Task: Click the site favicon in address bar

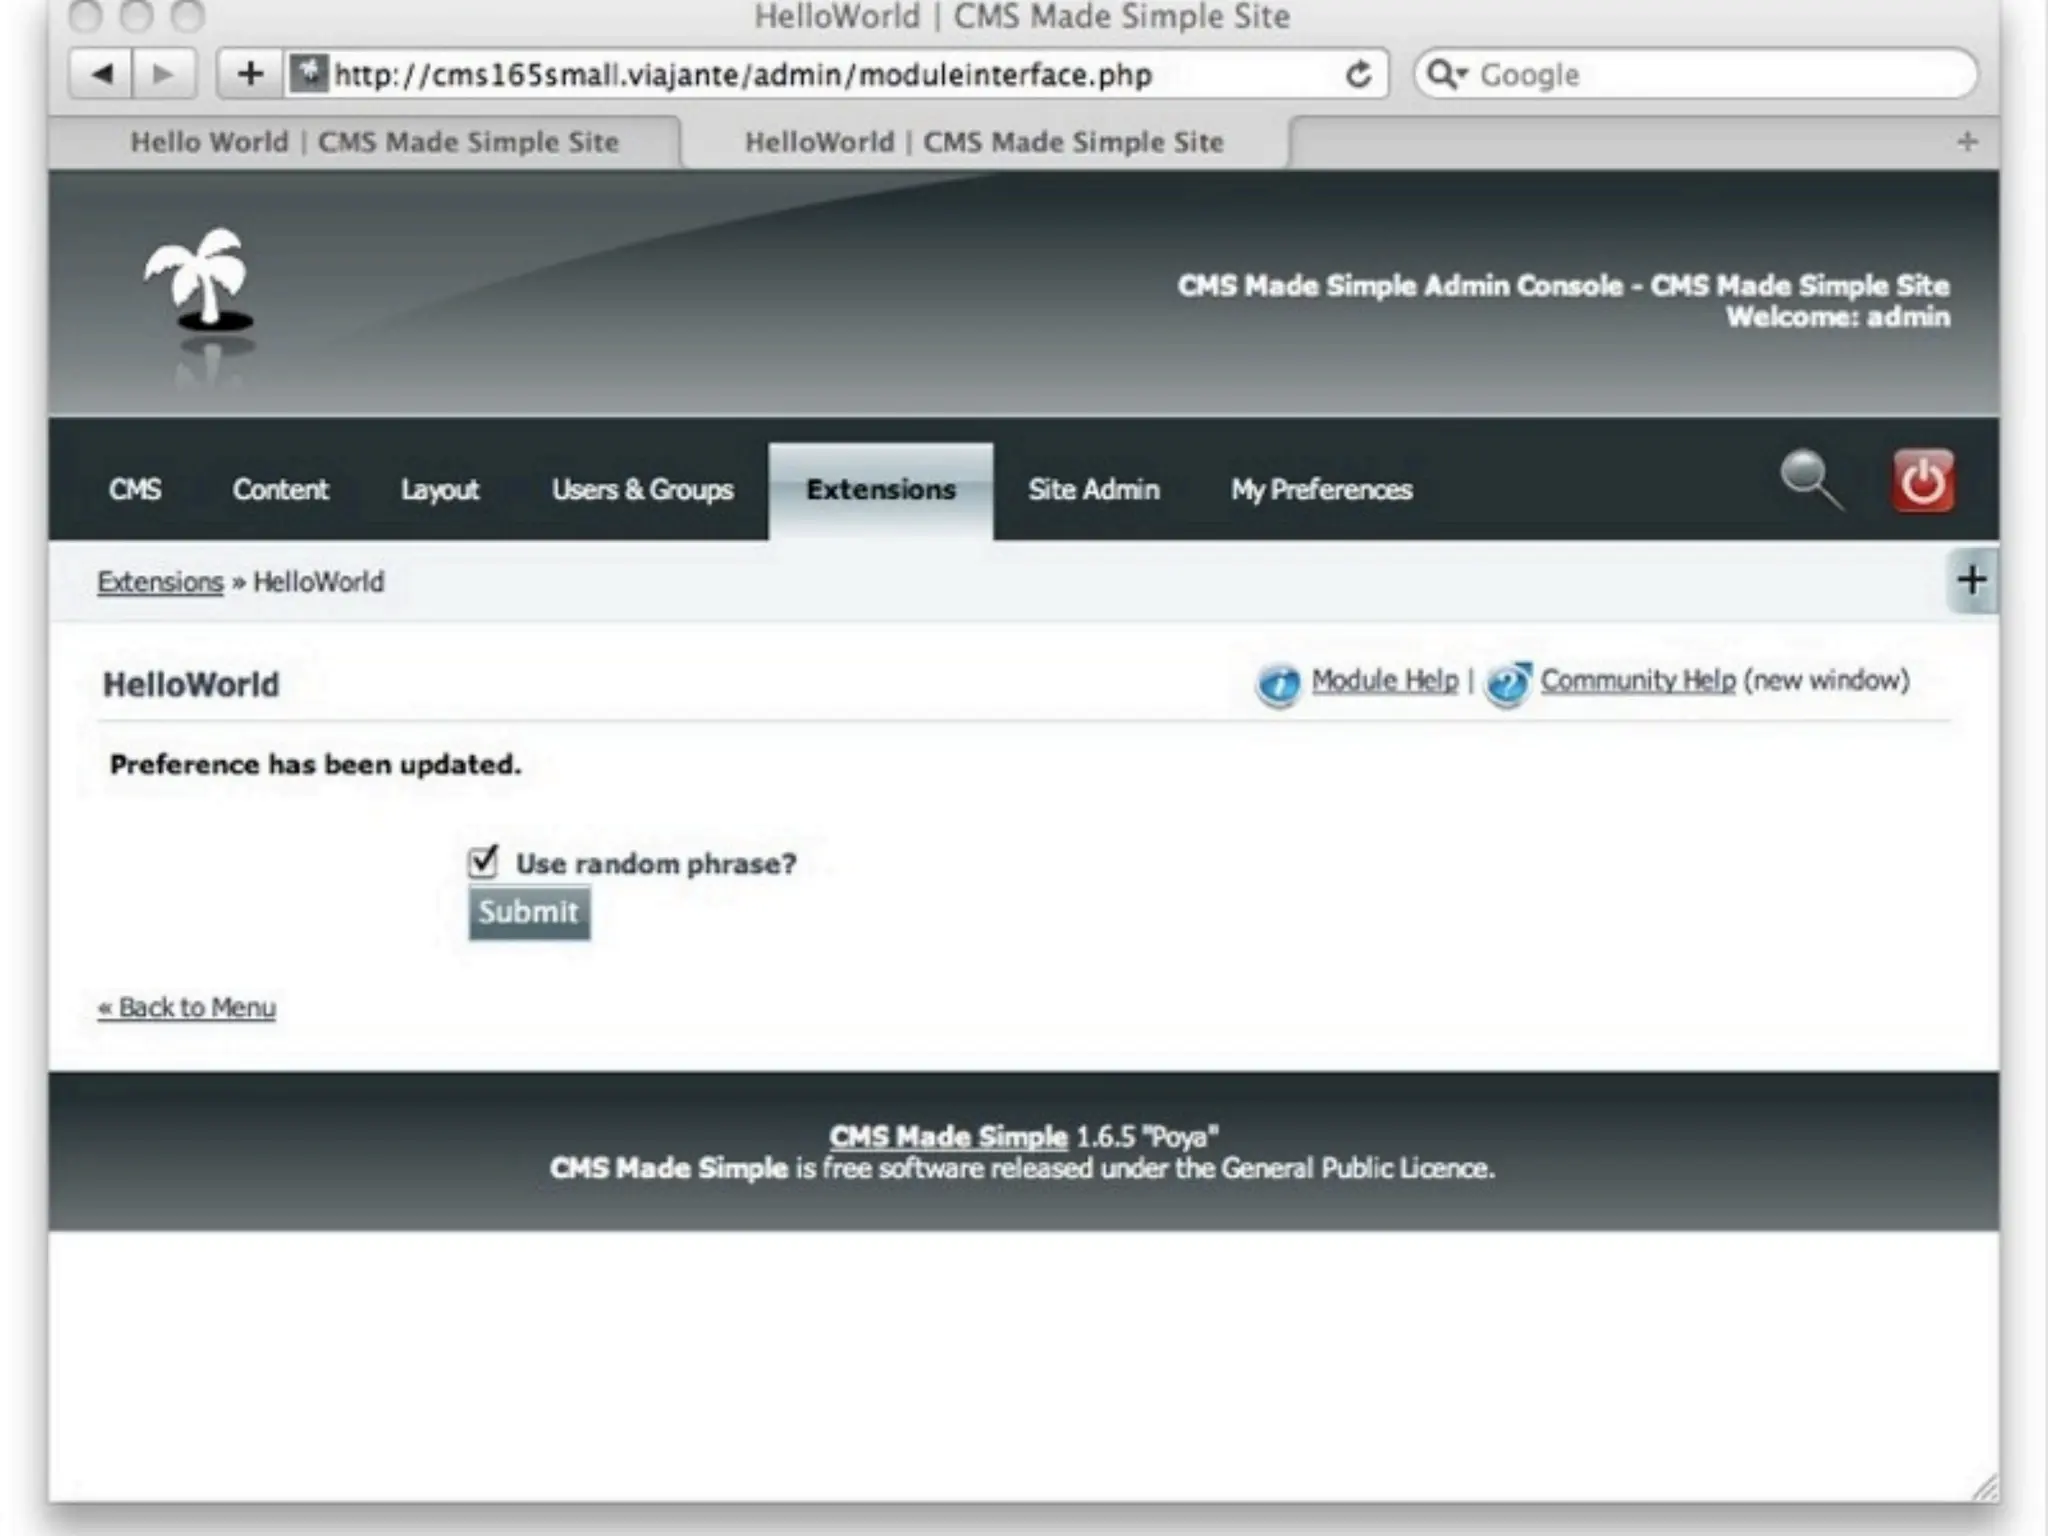Action: click(x=309, y=73)
